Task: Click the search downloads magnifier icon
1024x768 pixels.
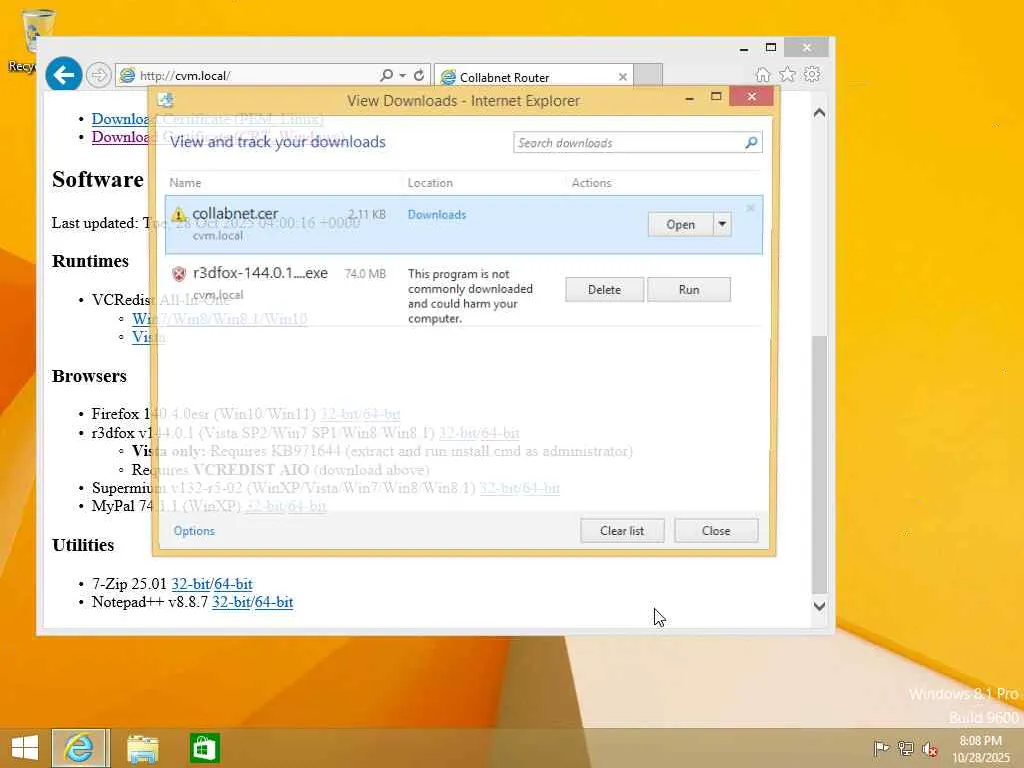Action: coord(751,142)
